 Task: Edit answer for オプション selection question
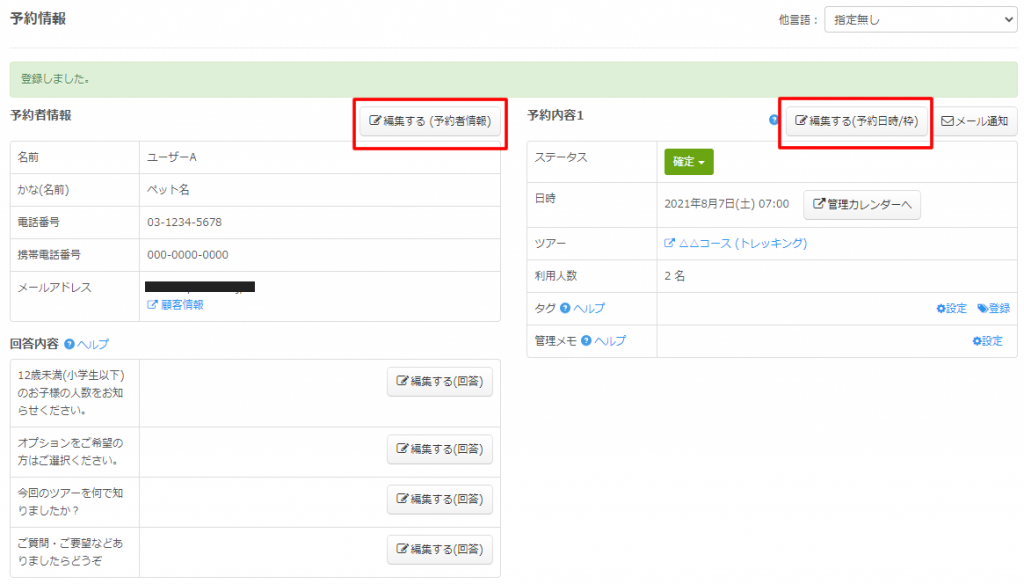click(439, 449)
